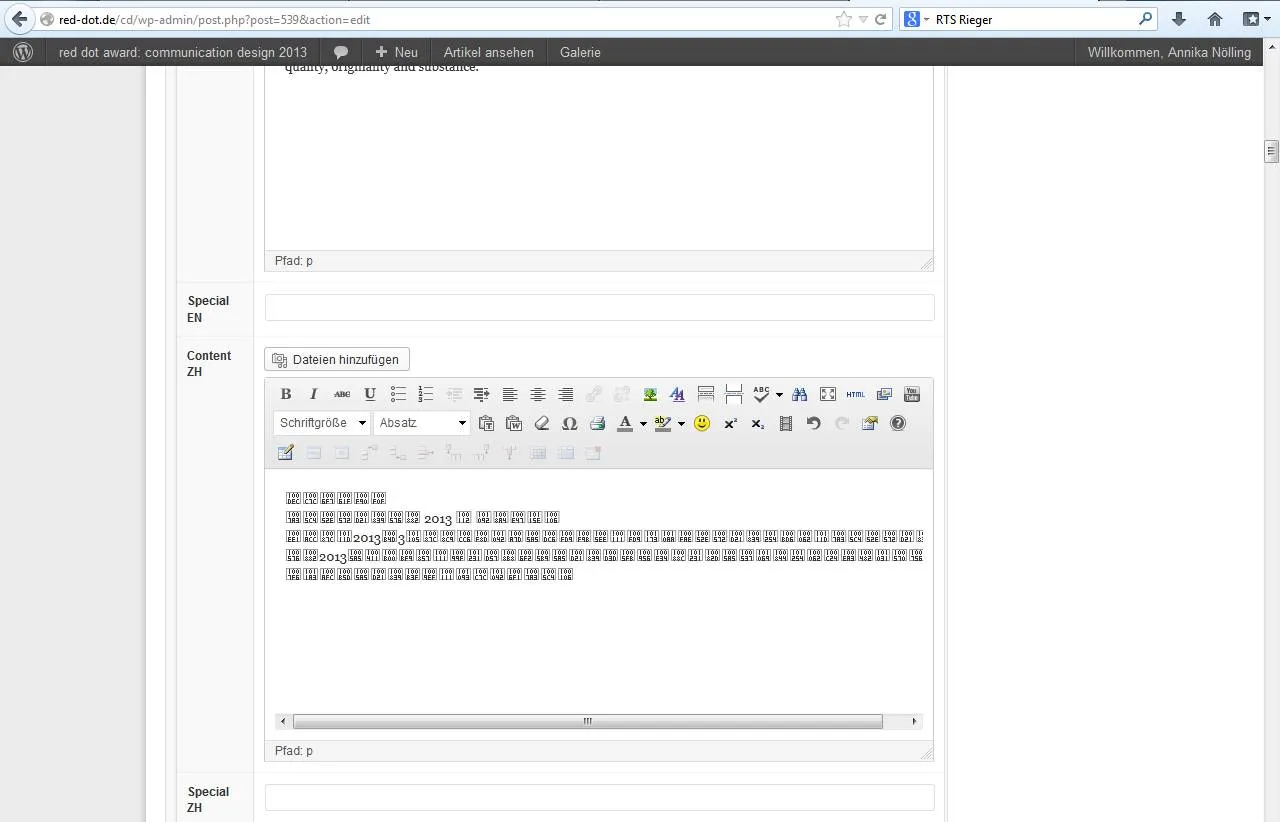Open the style/CSS editor icon

(678, 394)
